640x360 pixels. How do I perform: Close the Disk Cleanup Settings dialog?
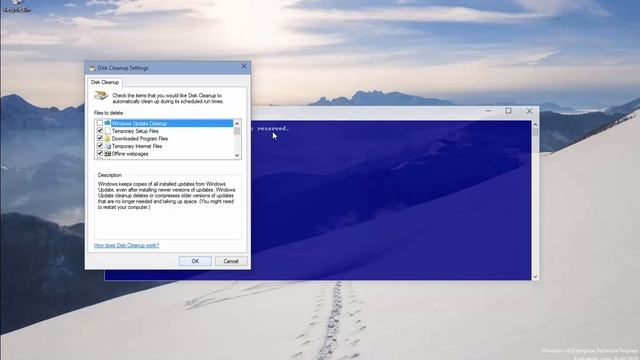coord(244,66)
